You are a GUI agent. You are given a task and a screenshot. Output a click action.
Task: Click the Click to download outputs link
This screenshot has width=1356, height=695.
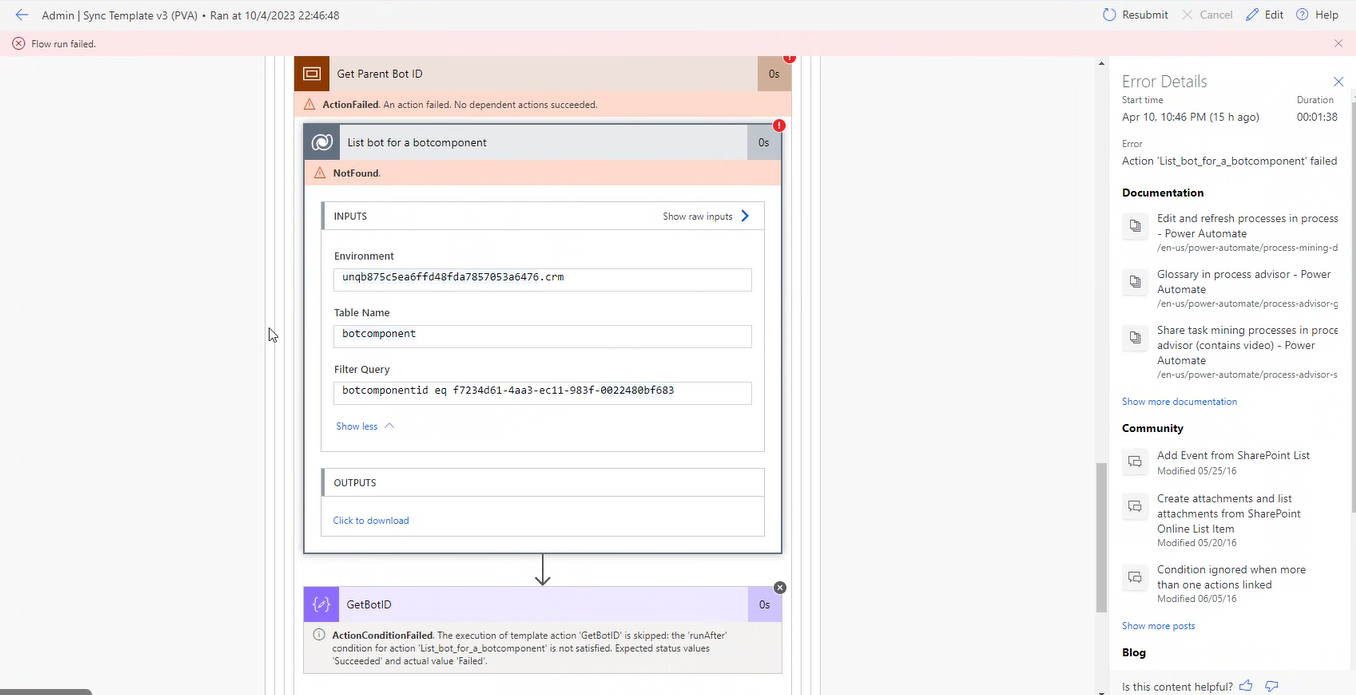point(371,520)
